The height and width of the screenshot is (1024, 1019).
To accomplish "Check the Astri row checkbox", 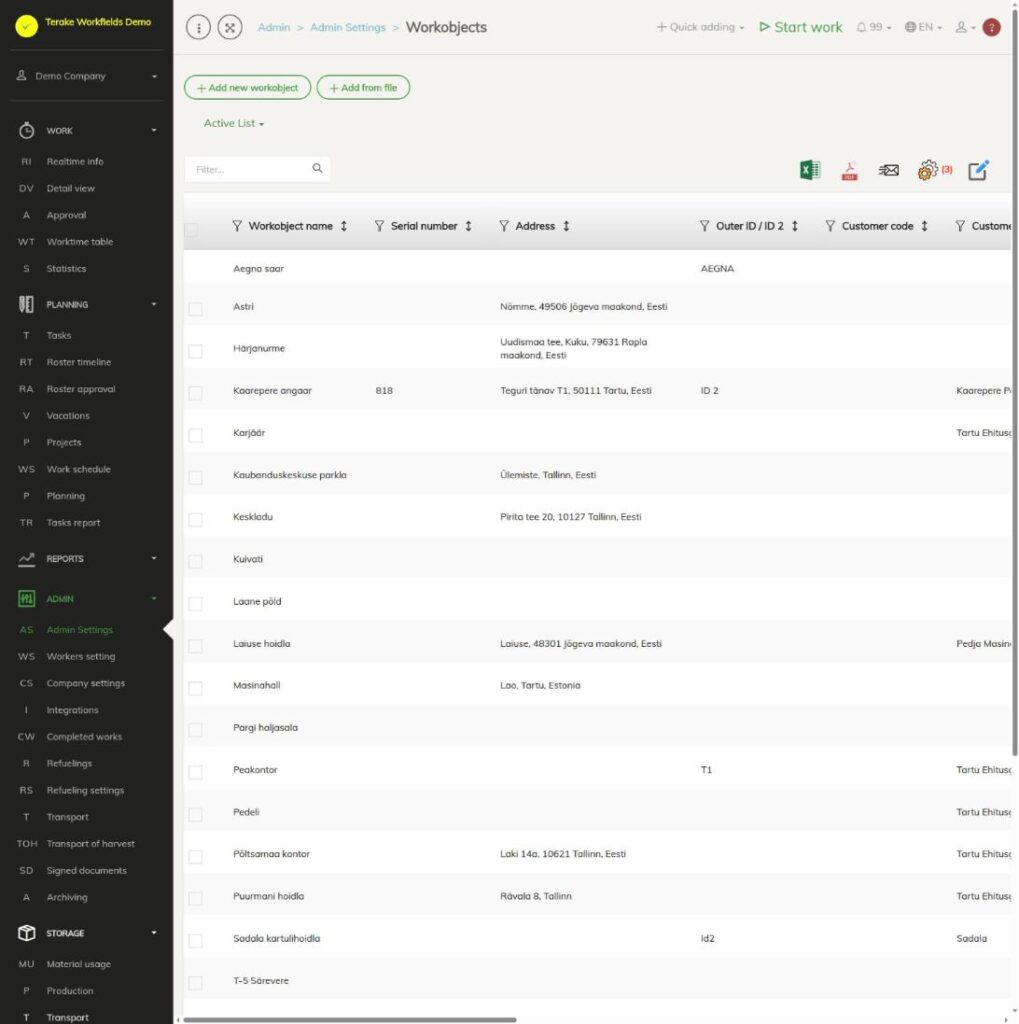I will [x=195, y=309].
